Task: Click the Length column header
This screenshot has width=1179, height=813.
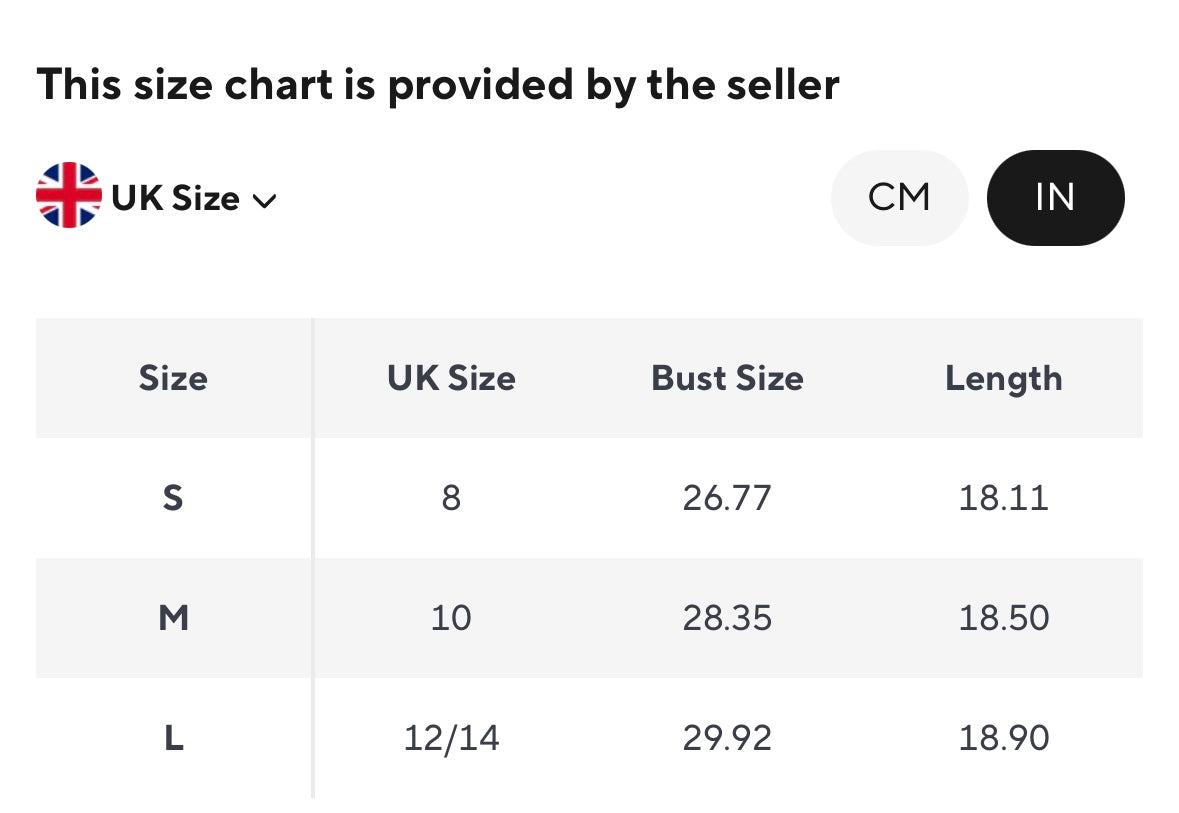Action: coord(1003,378)
